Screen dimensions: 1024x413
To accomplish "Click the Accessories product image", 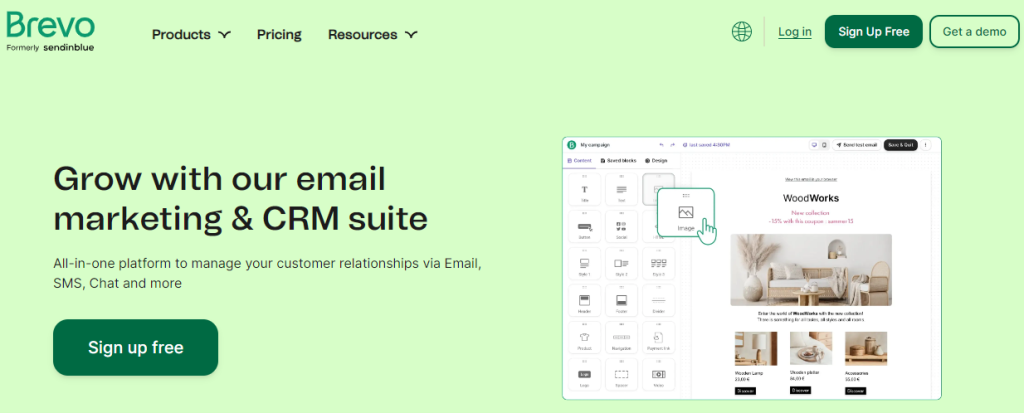I will (866, 348).
